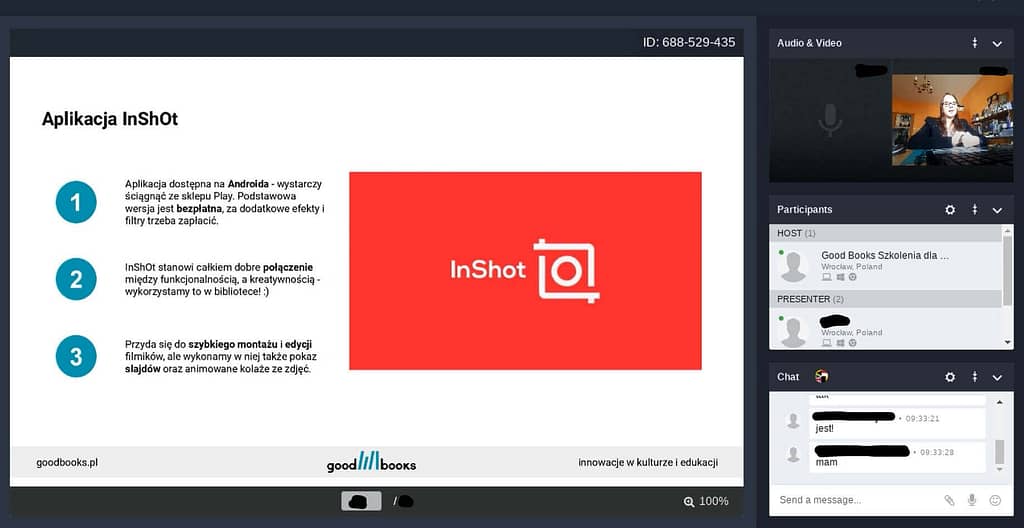The image size is (1024, 528).
Task: Attach a file with the paperclip icon
Action: point(949,500)
